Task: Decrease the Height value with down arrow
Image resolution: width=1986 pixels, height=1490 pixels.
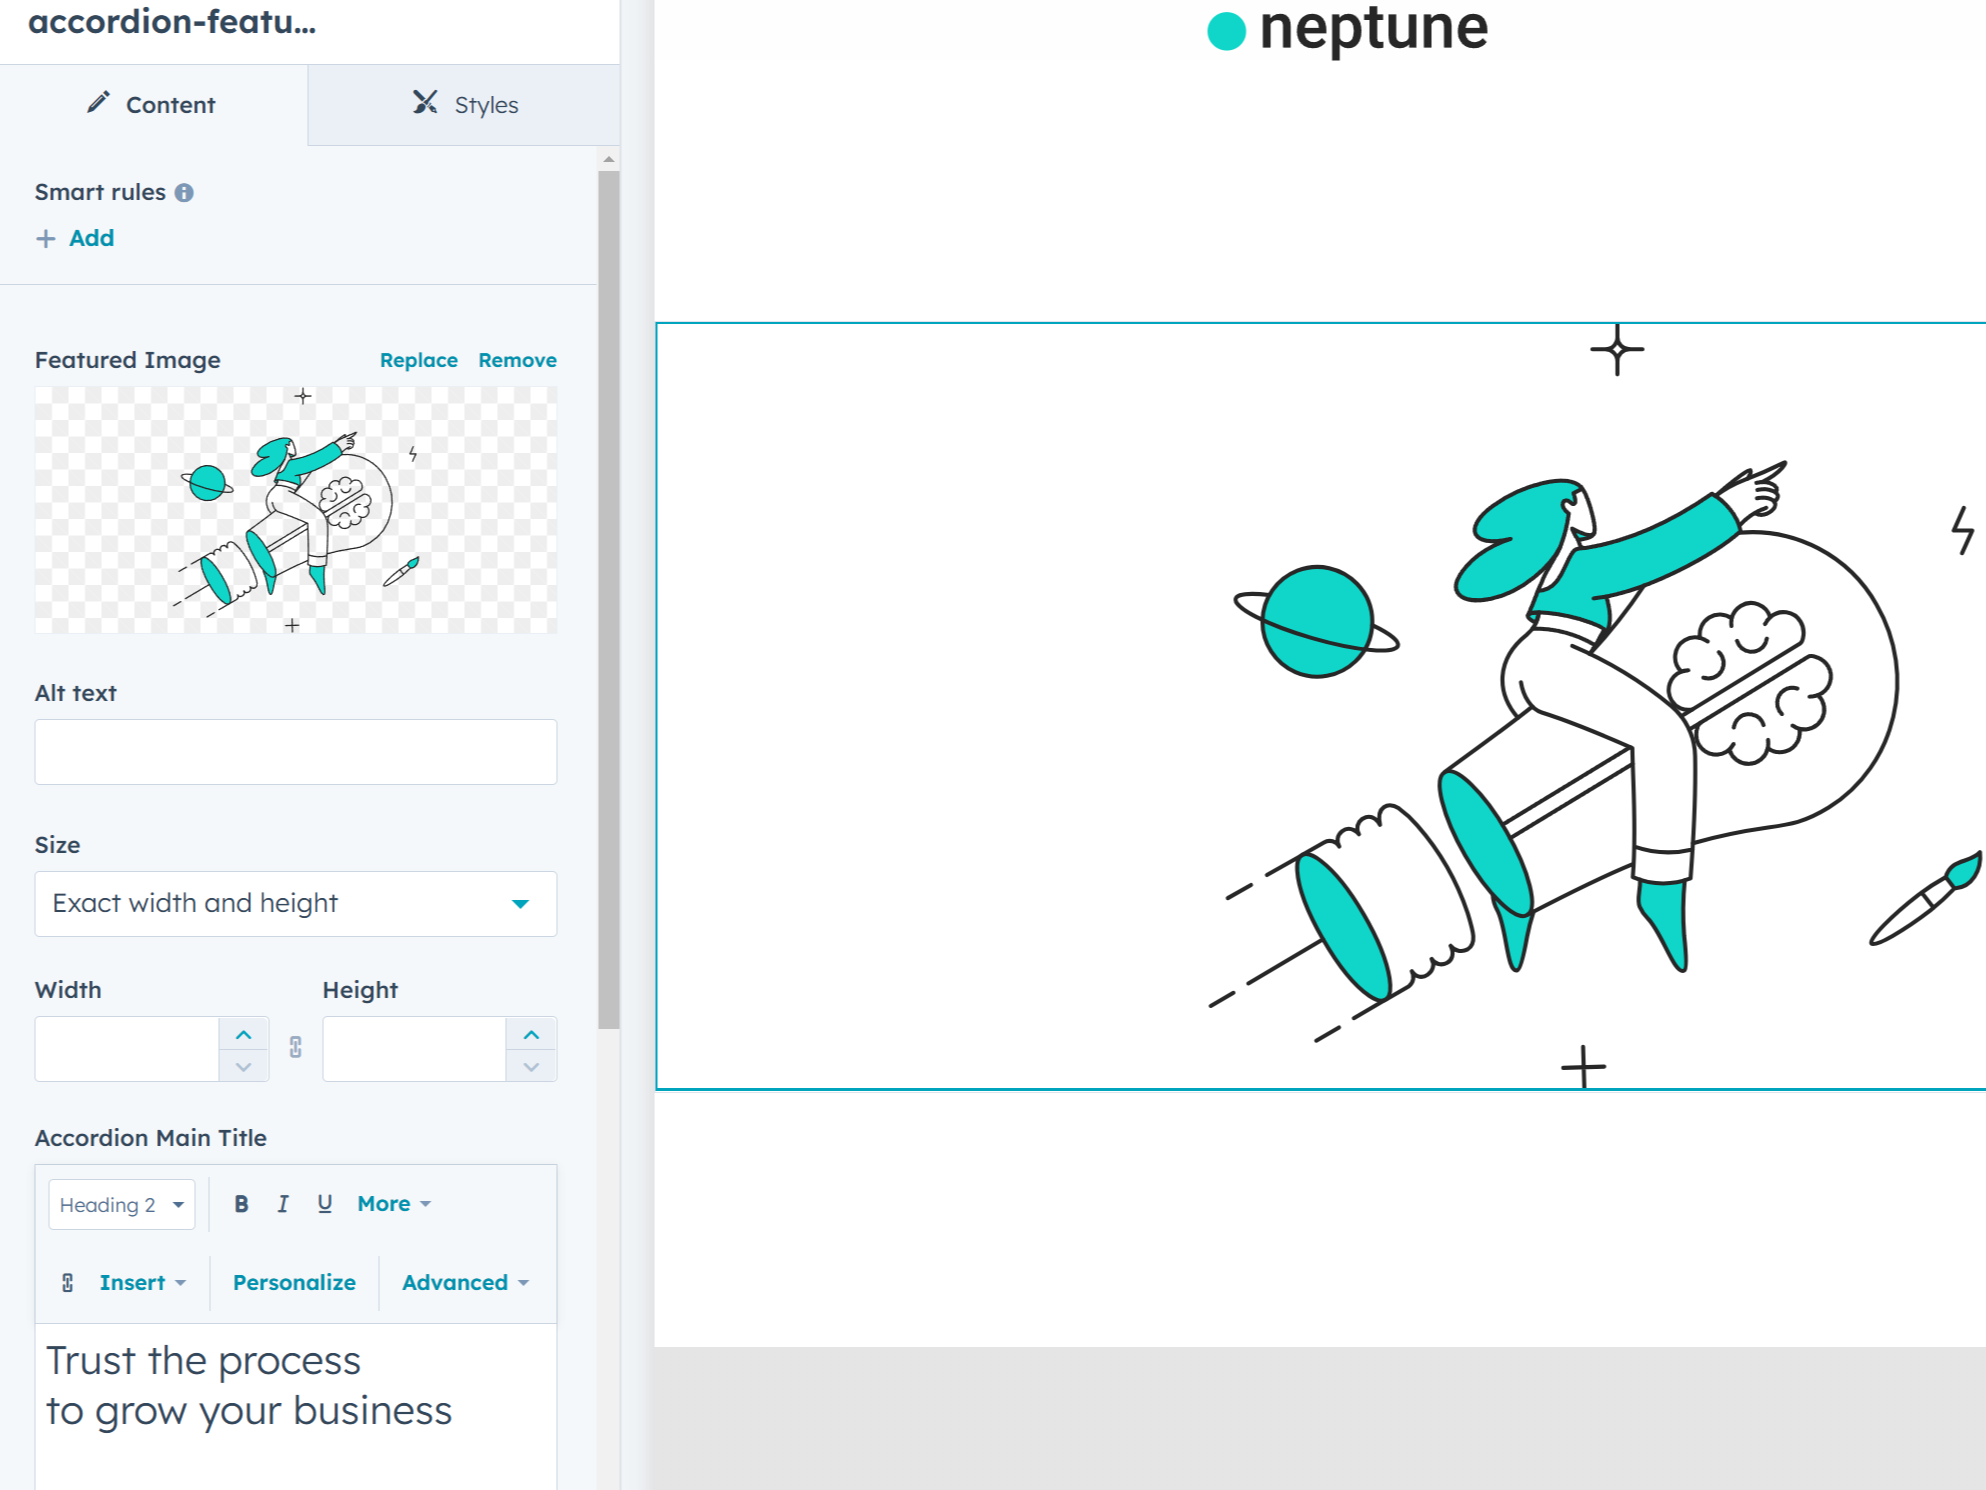Action: tap(531, 1066)
